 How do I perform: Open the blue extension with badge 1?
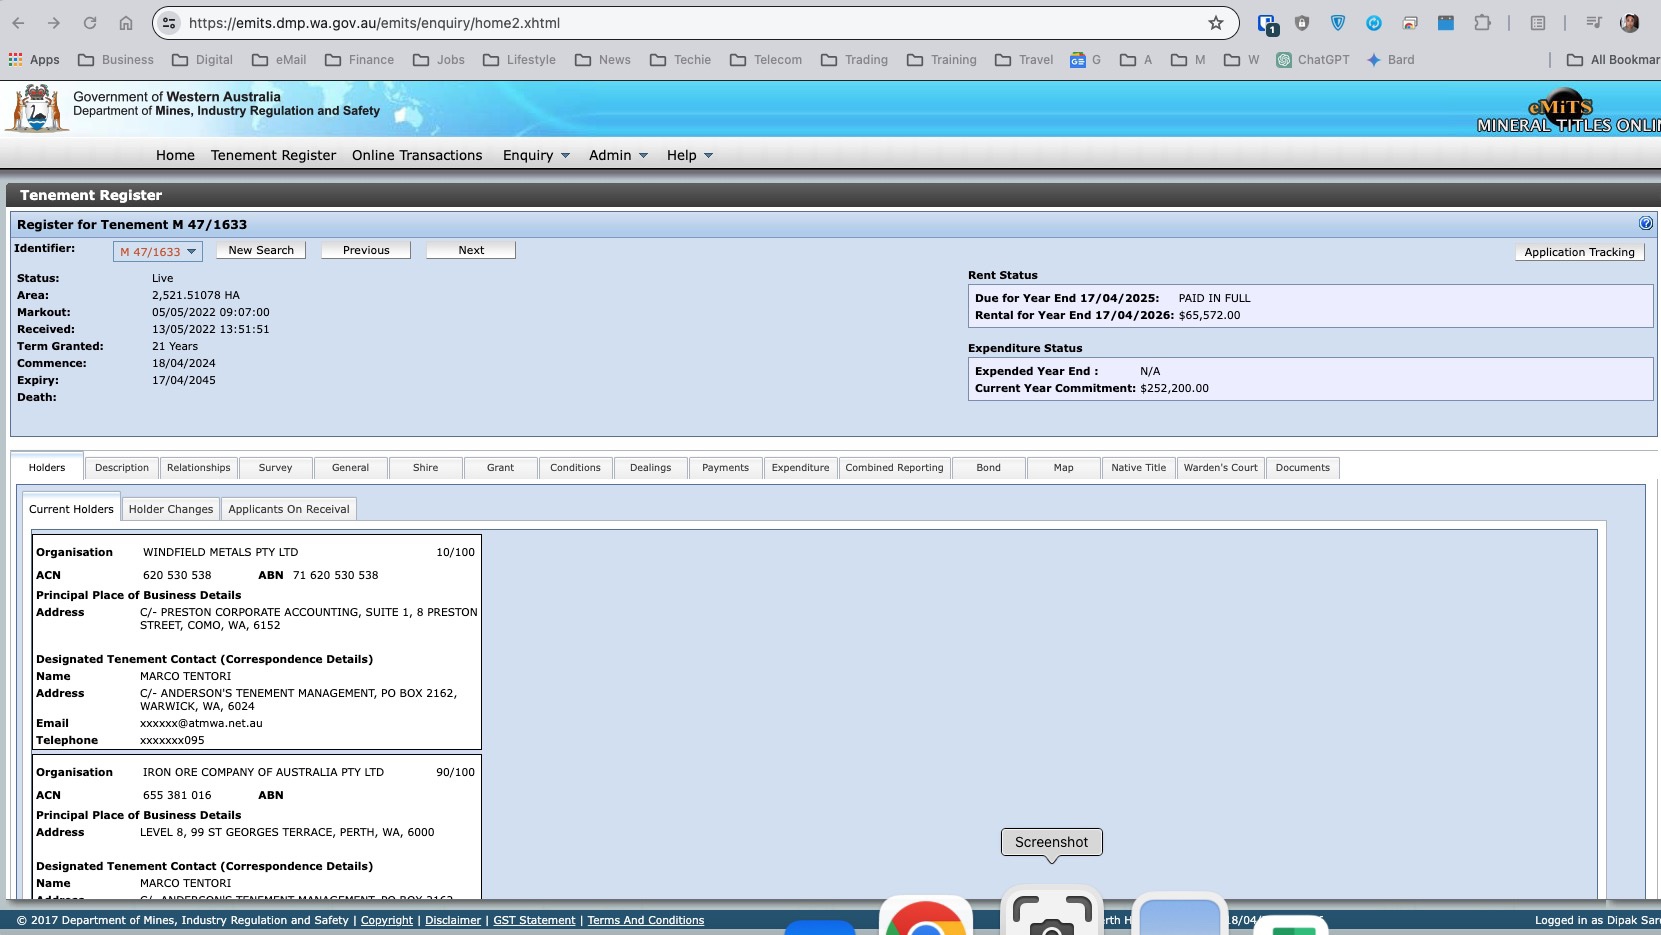click(1267, 24)
